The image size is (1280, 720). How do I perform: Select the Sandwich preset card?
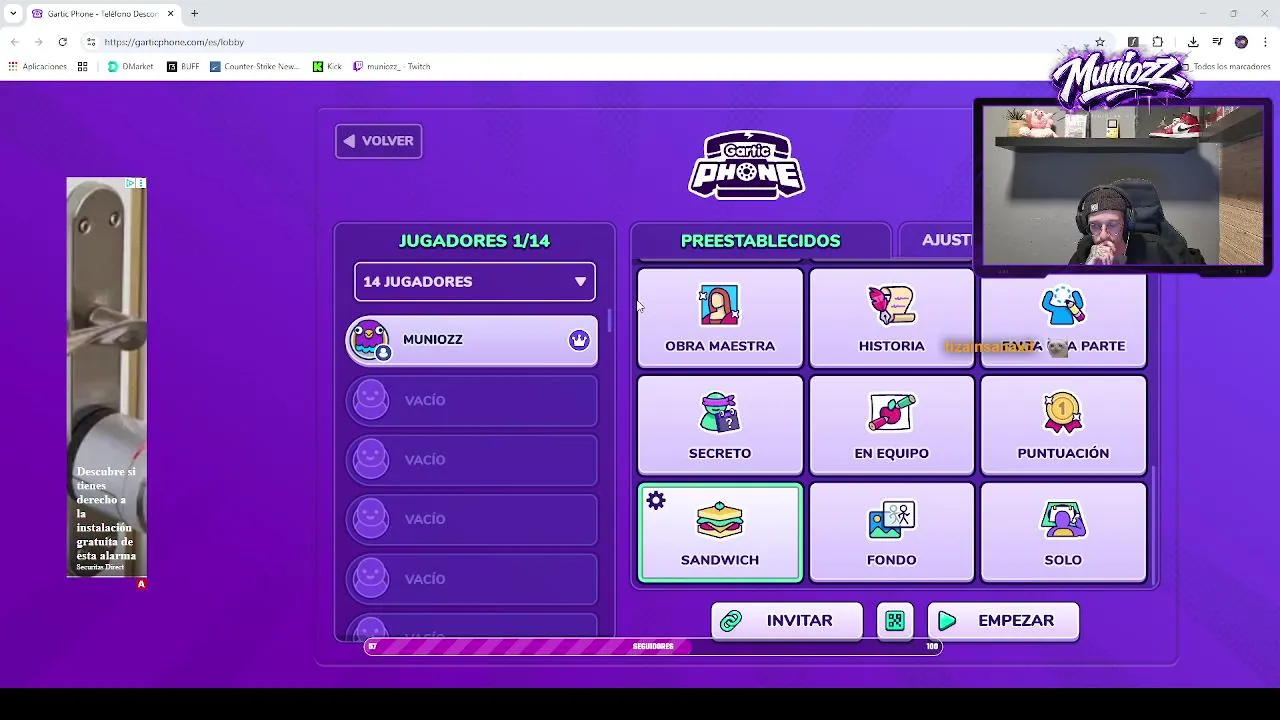click(x=720, y=532)
